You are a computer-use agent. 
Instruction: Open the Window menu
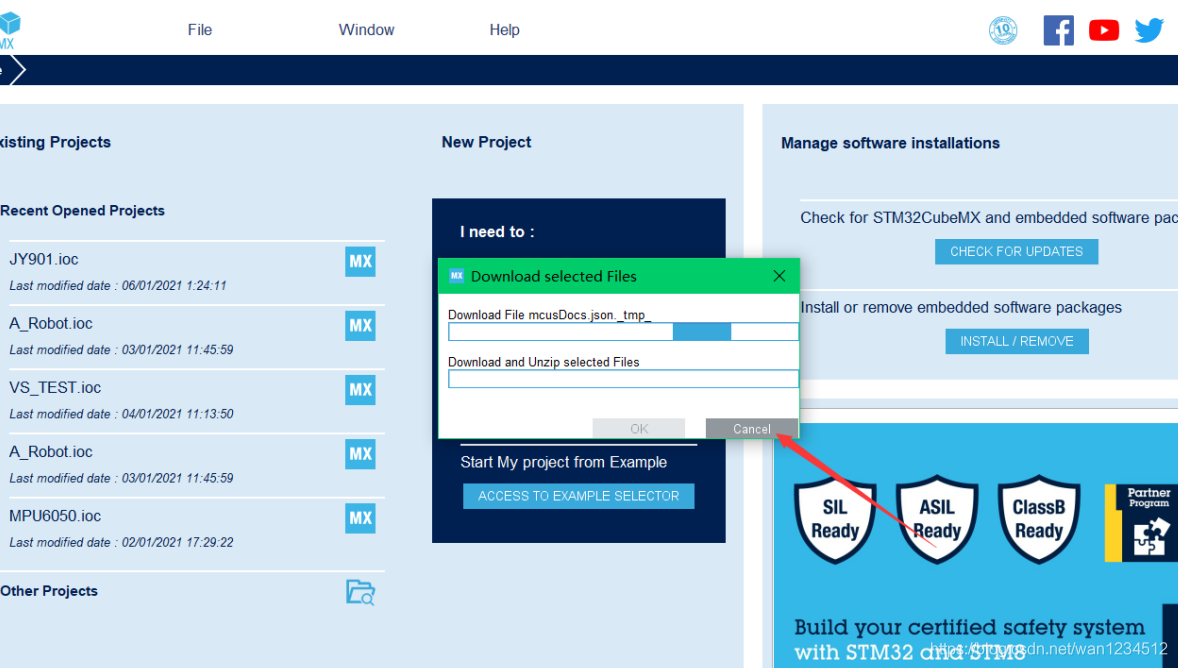tap(366, 30)
